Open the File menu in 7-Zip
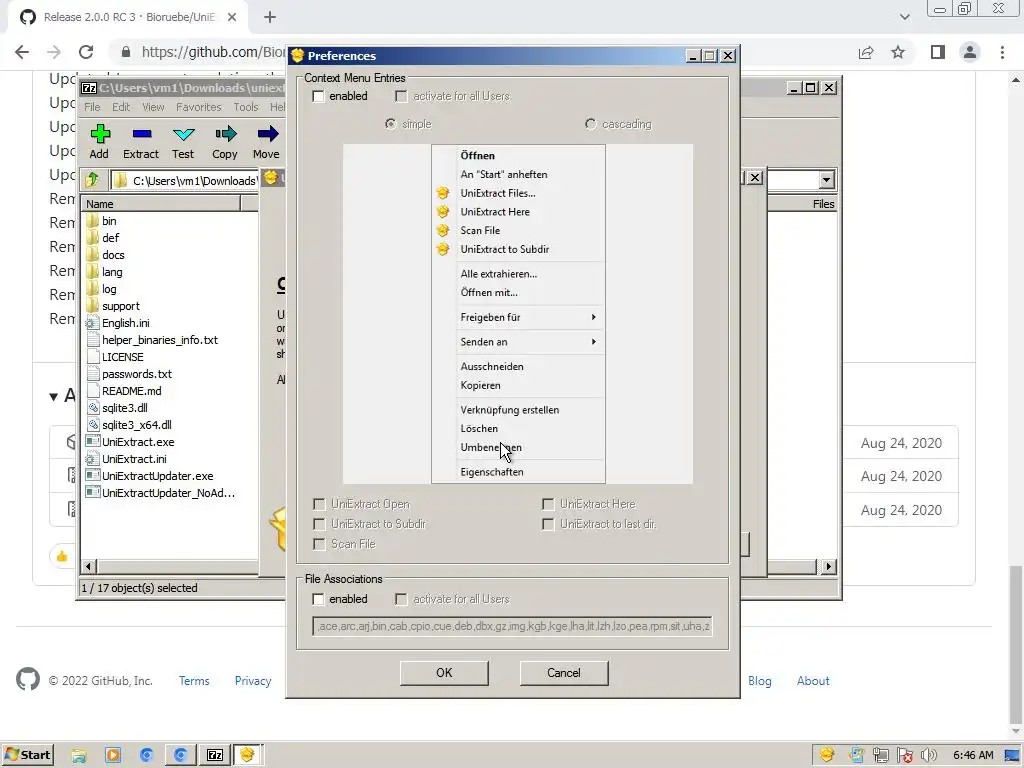The image size is (1024, 768). coord(92,107)
